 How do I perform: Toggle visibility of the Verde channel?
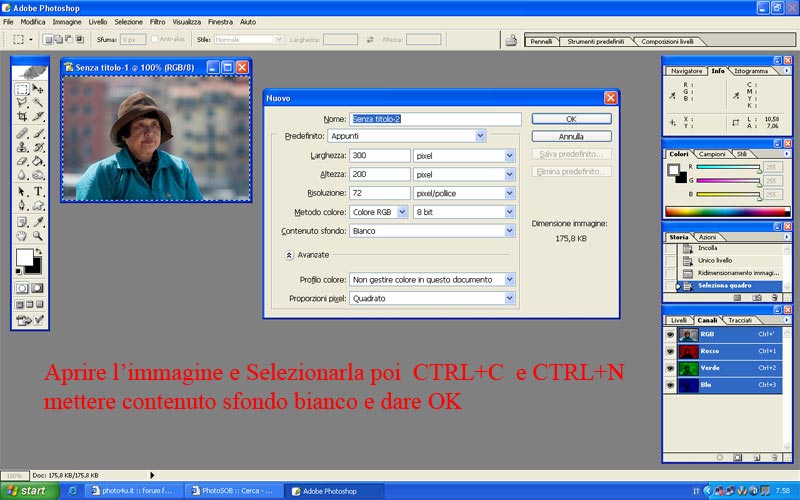[670, 368]
